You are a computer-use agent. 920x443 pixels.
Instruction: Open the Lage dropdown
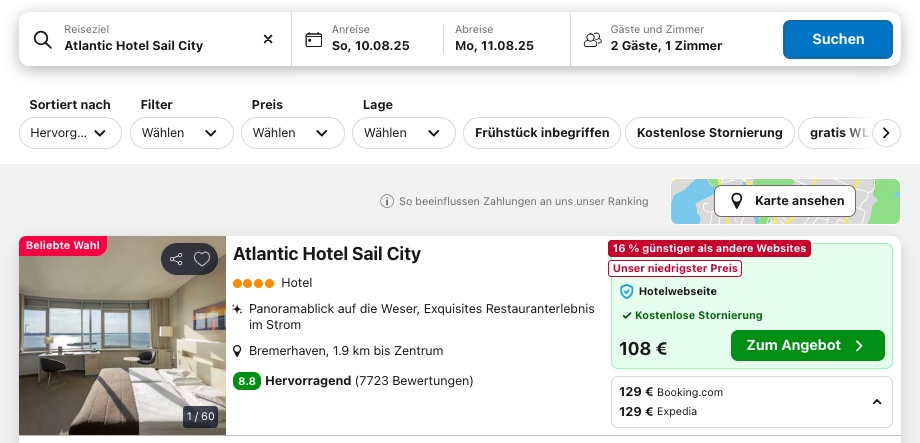[404, 133]
